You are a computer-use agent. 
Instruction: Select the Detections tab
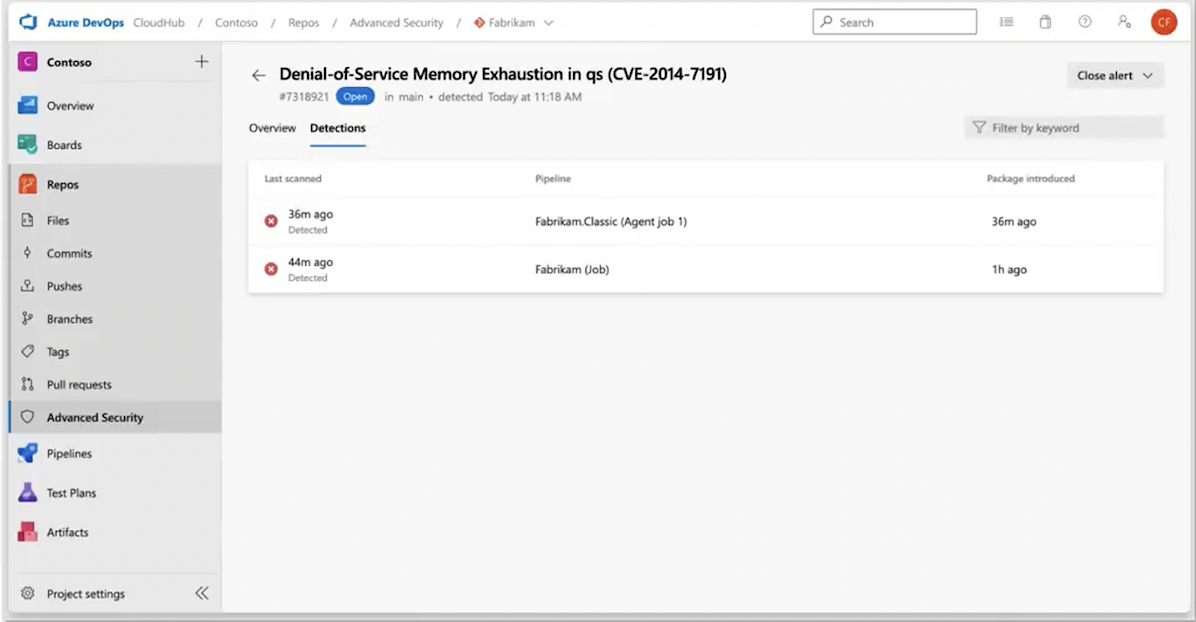coord(337,128)
